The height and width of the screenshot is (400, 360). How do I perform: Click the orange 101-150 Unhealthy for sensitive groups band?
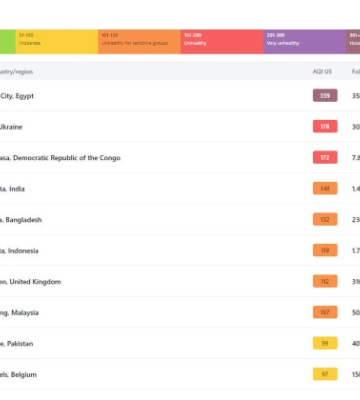click(x=139, y=42)
